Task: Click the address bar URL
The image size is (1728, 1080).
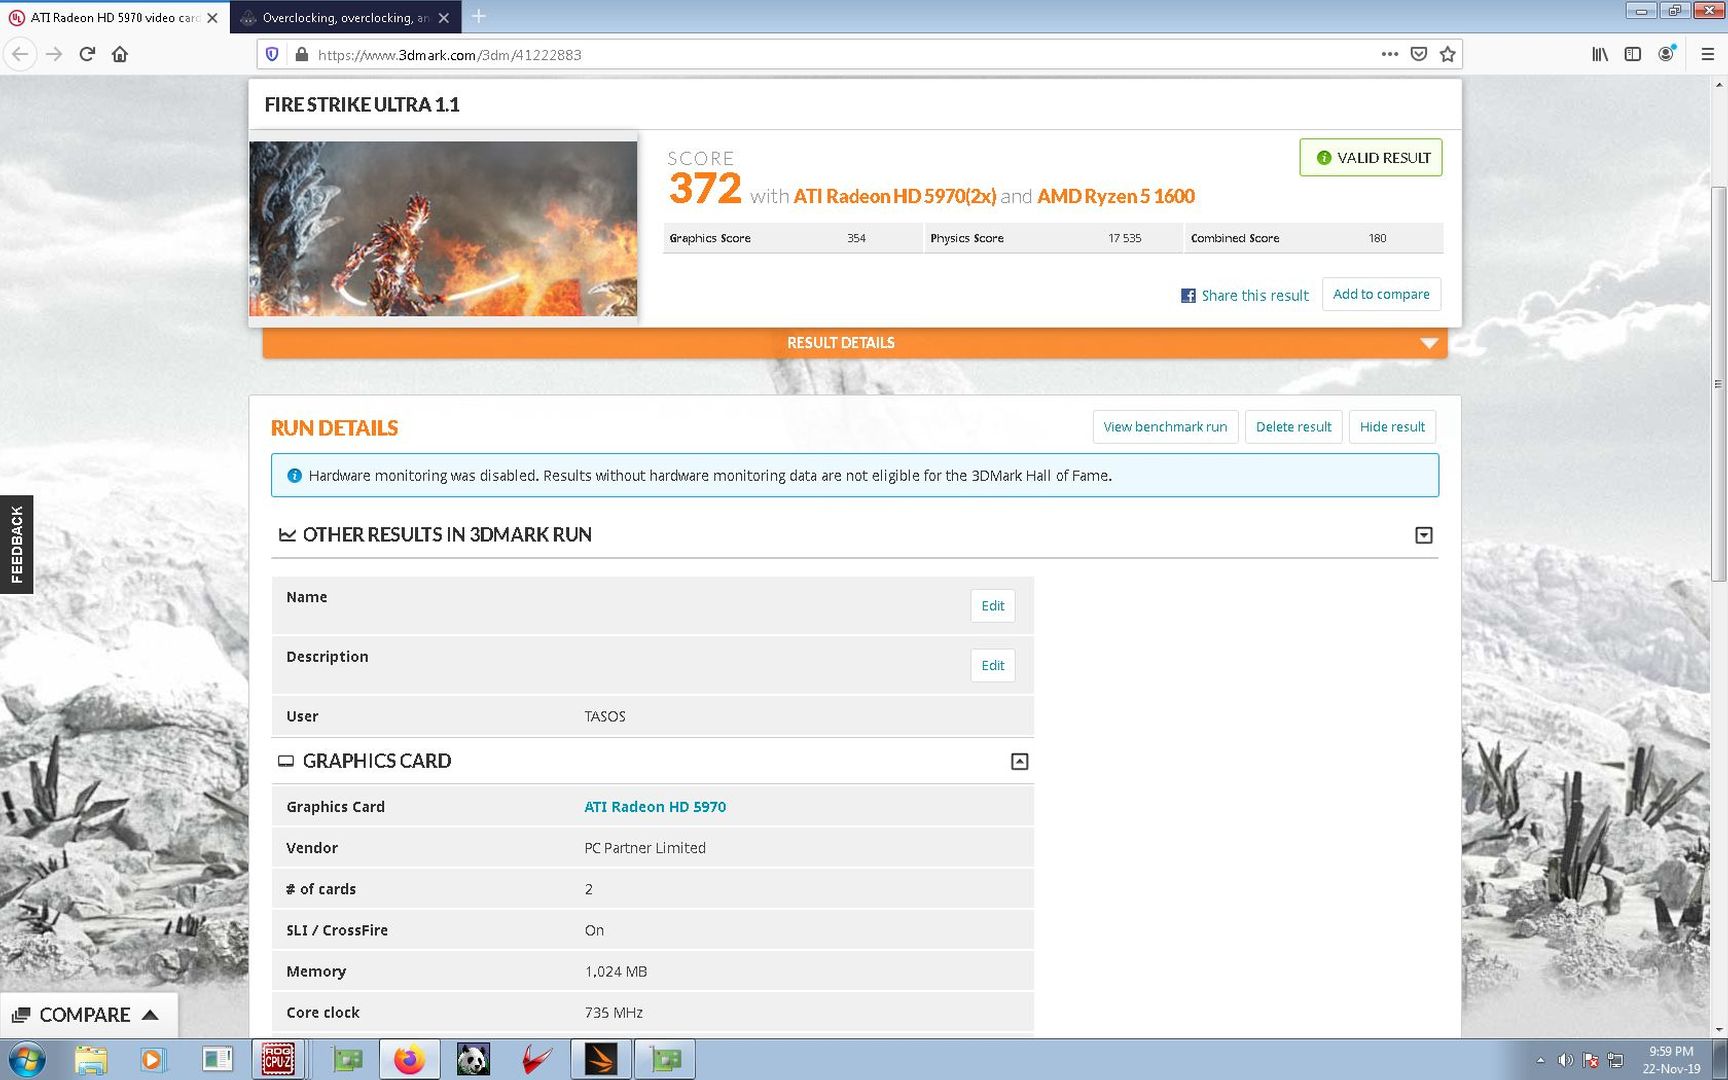Action: [449, 54]
